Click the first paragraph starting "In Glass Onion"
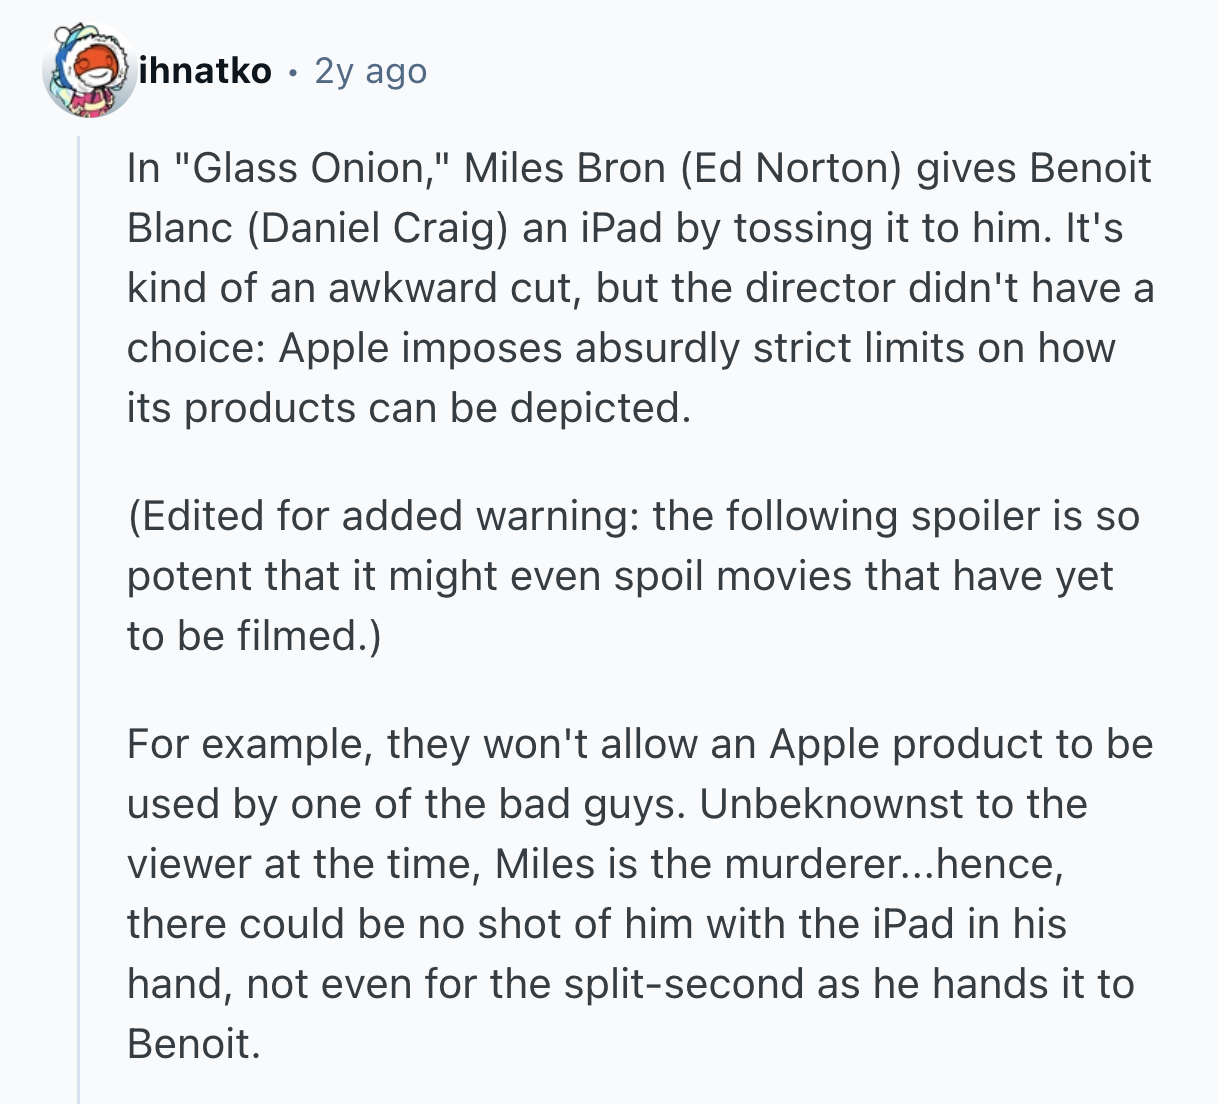 640,288
